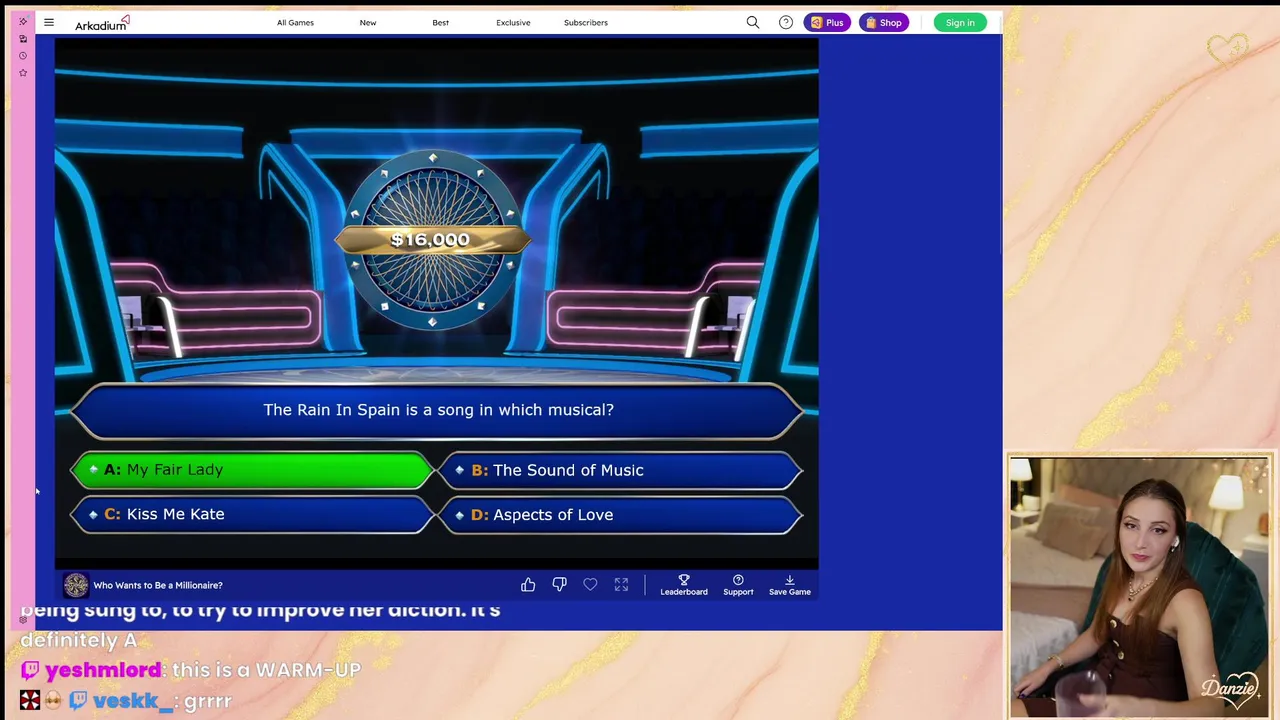The image size is (1280, 720).
Task: Click the Shop button
Action: pos(884,22)
